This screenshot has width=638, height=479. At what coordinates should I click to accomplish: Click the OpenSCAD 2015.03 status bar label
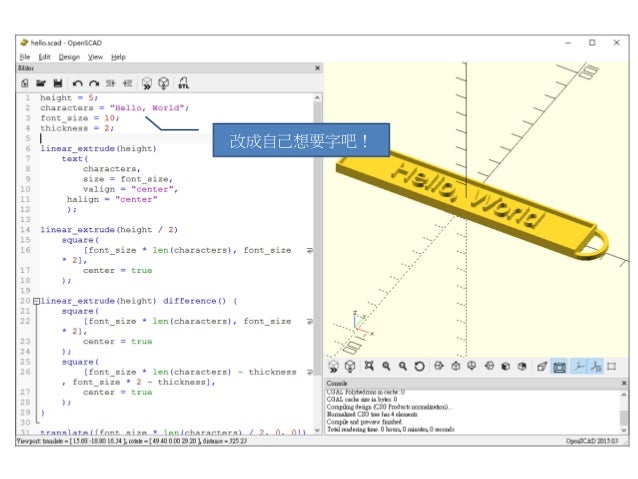click(592, 441)
